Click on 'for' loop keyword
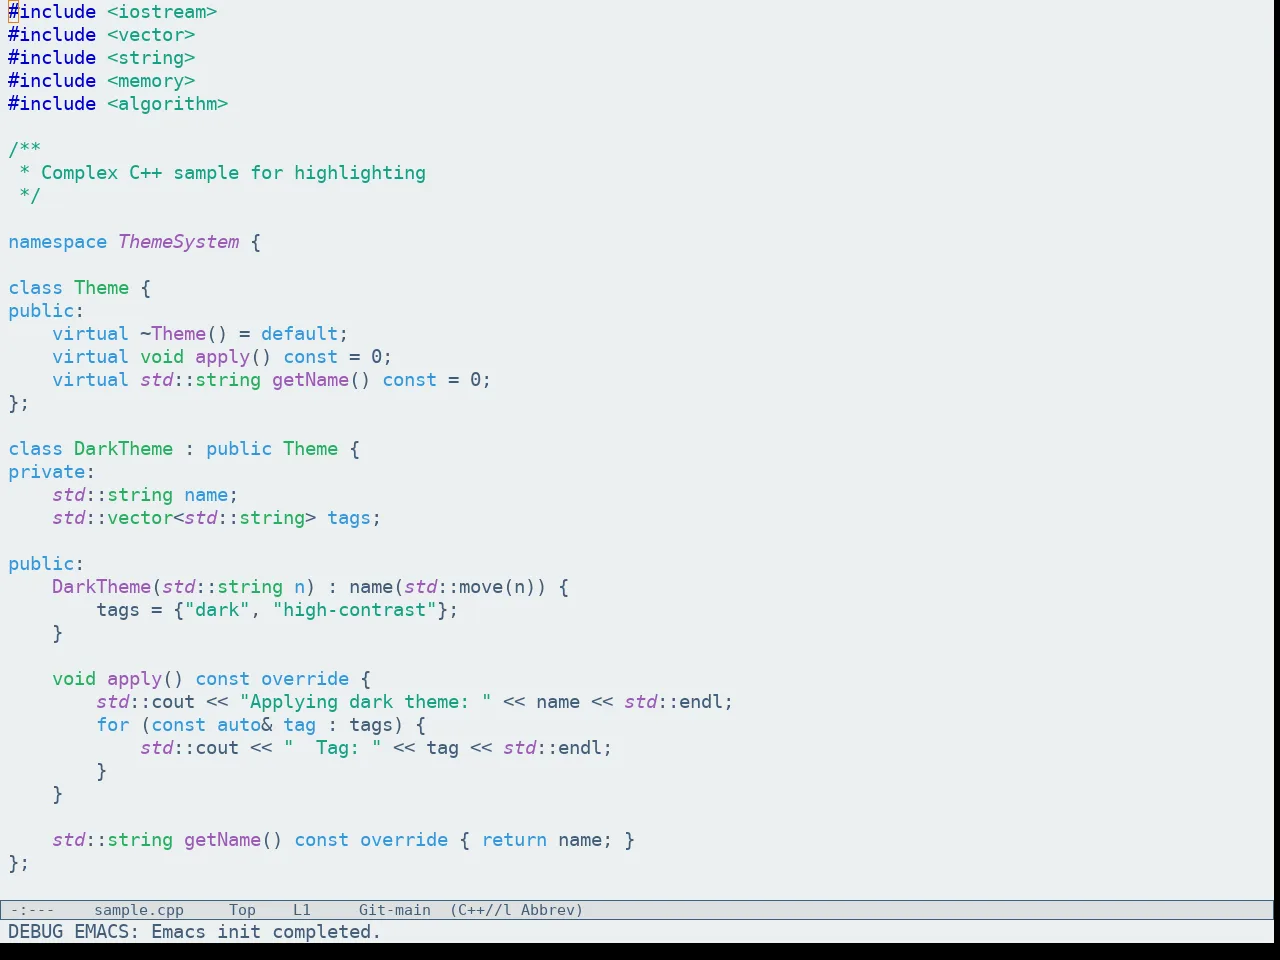The height and width of the screenshot is (960, 1280). (113, 725)
